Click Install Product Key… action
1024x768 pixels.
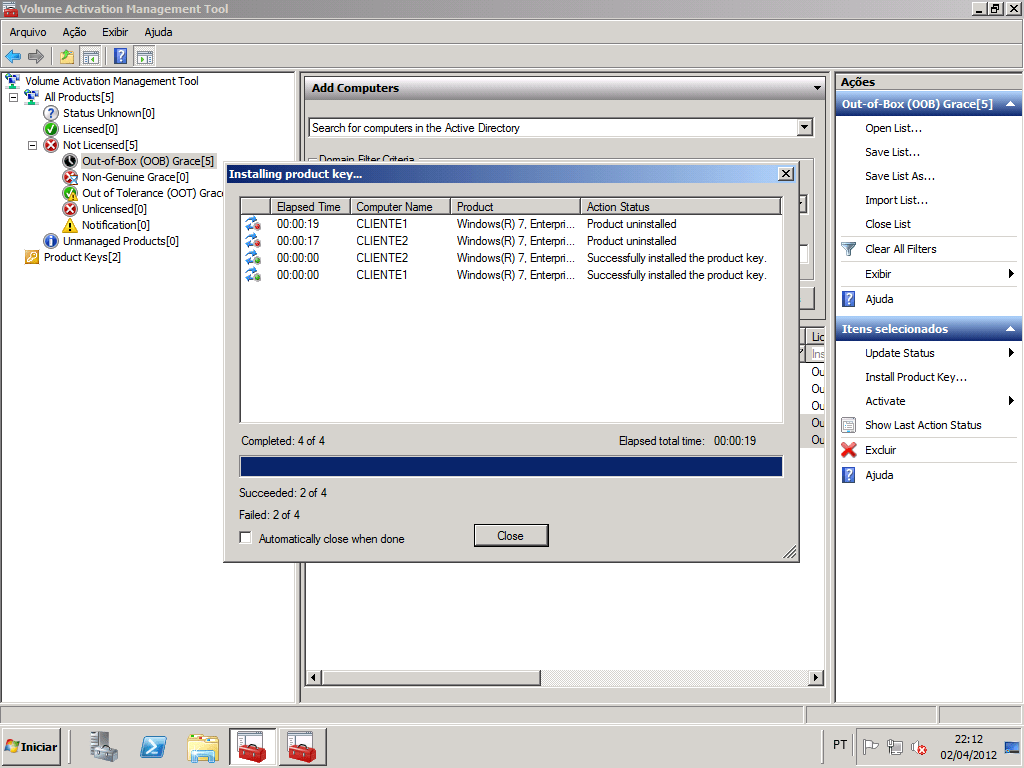[916, 377]
